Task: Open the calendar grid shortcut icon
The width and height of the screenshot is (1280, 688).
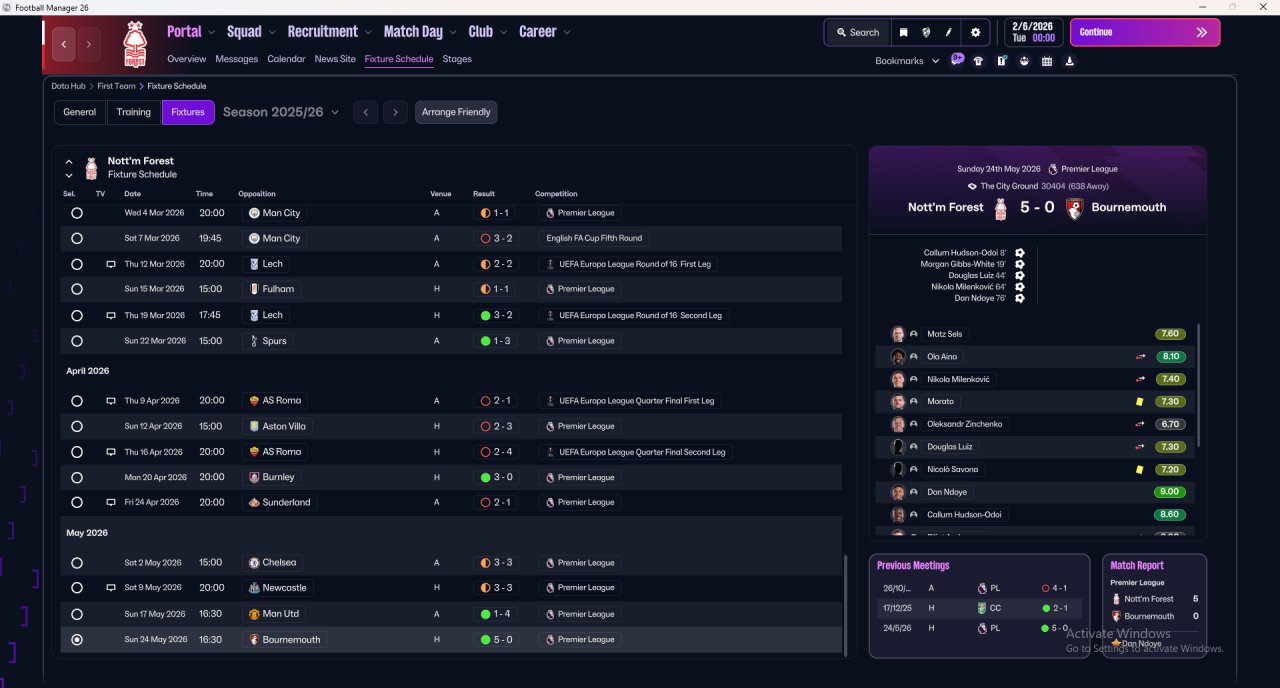Action: [x=1047, y=61]
